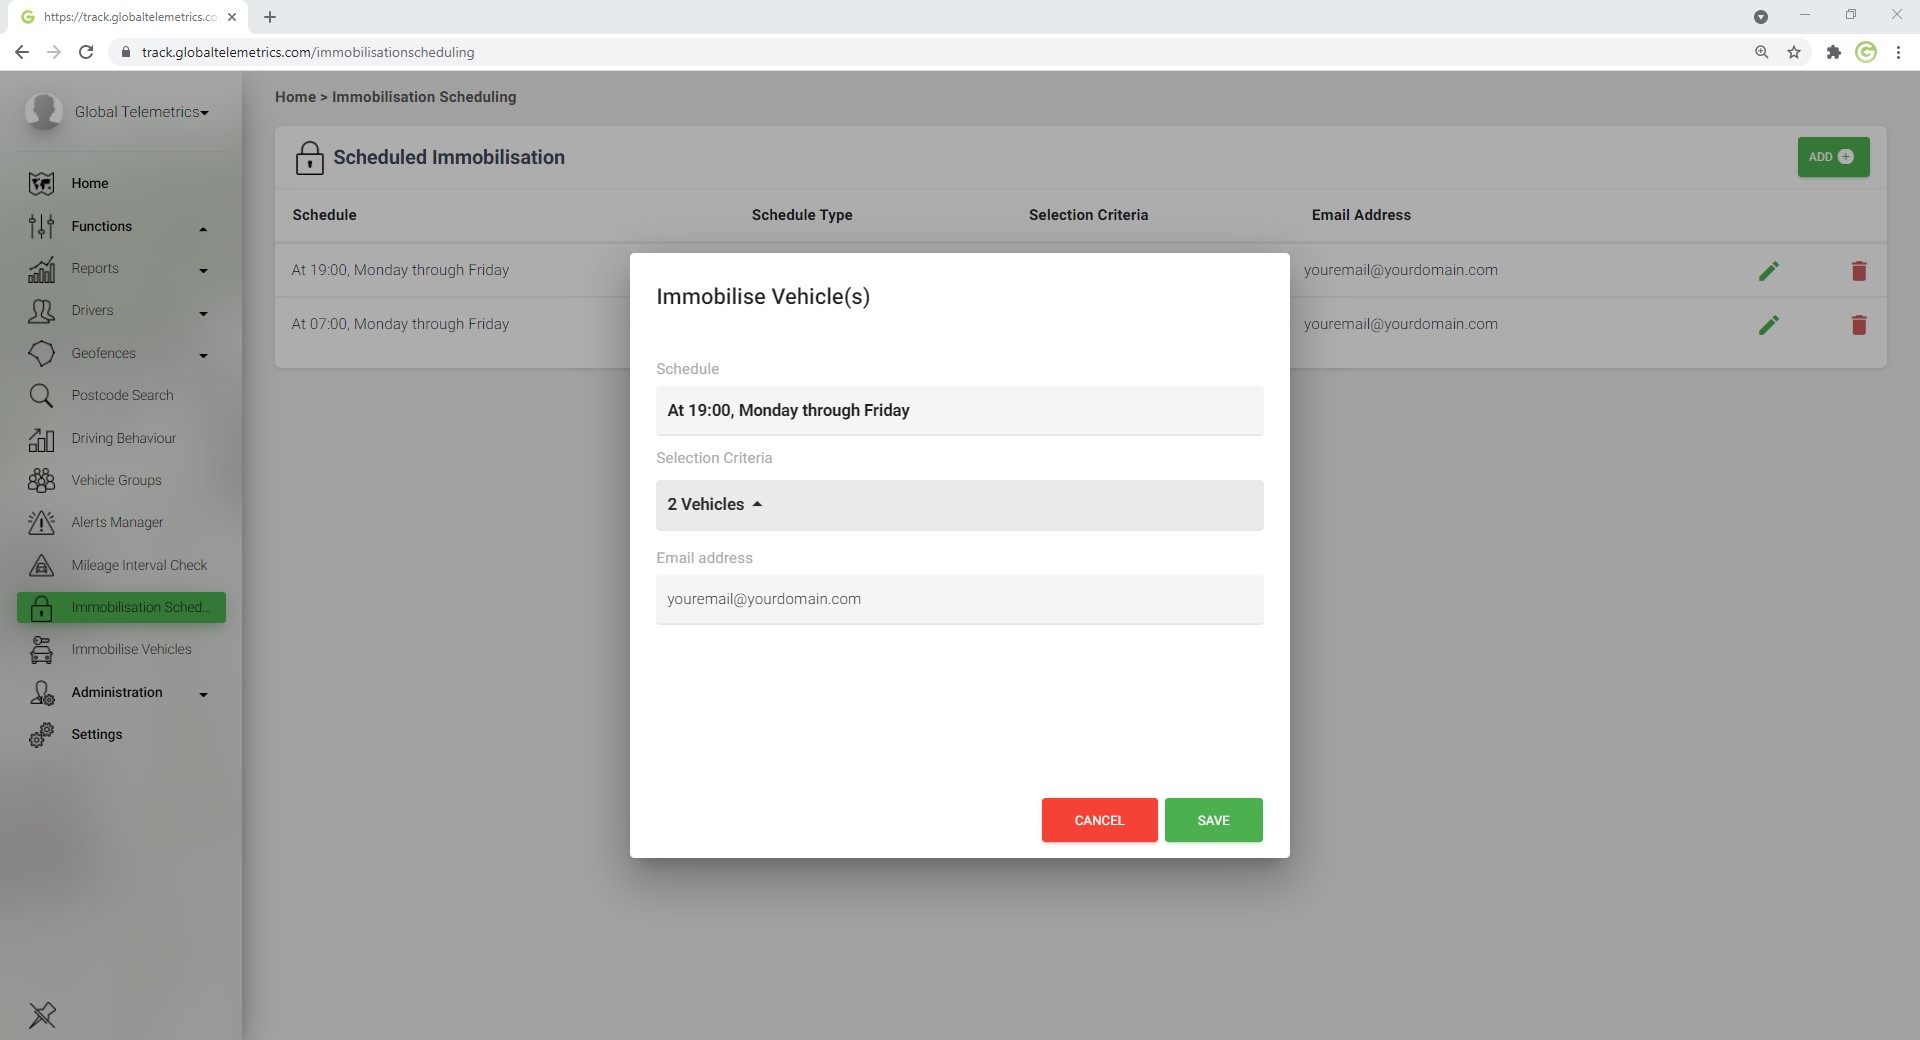Click the green edit pencil for 19:00 schedule
The image size is (1920, 1040).
[1768, 271]
